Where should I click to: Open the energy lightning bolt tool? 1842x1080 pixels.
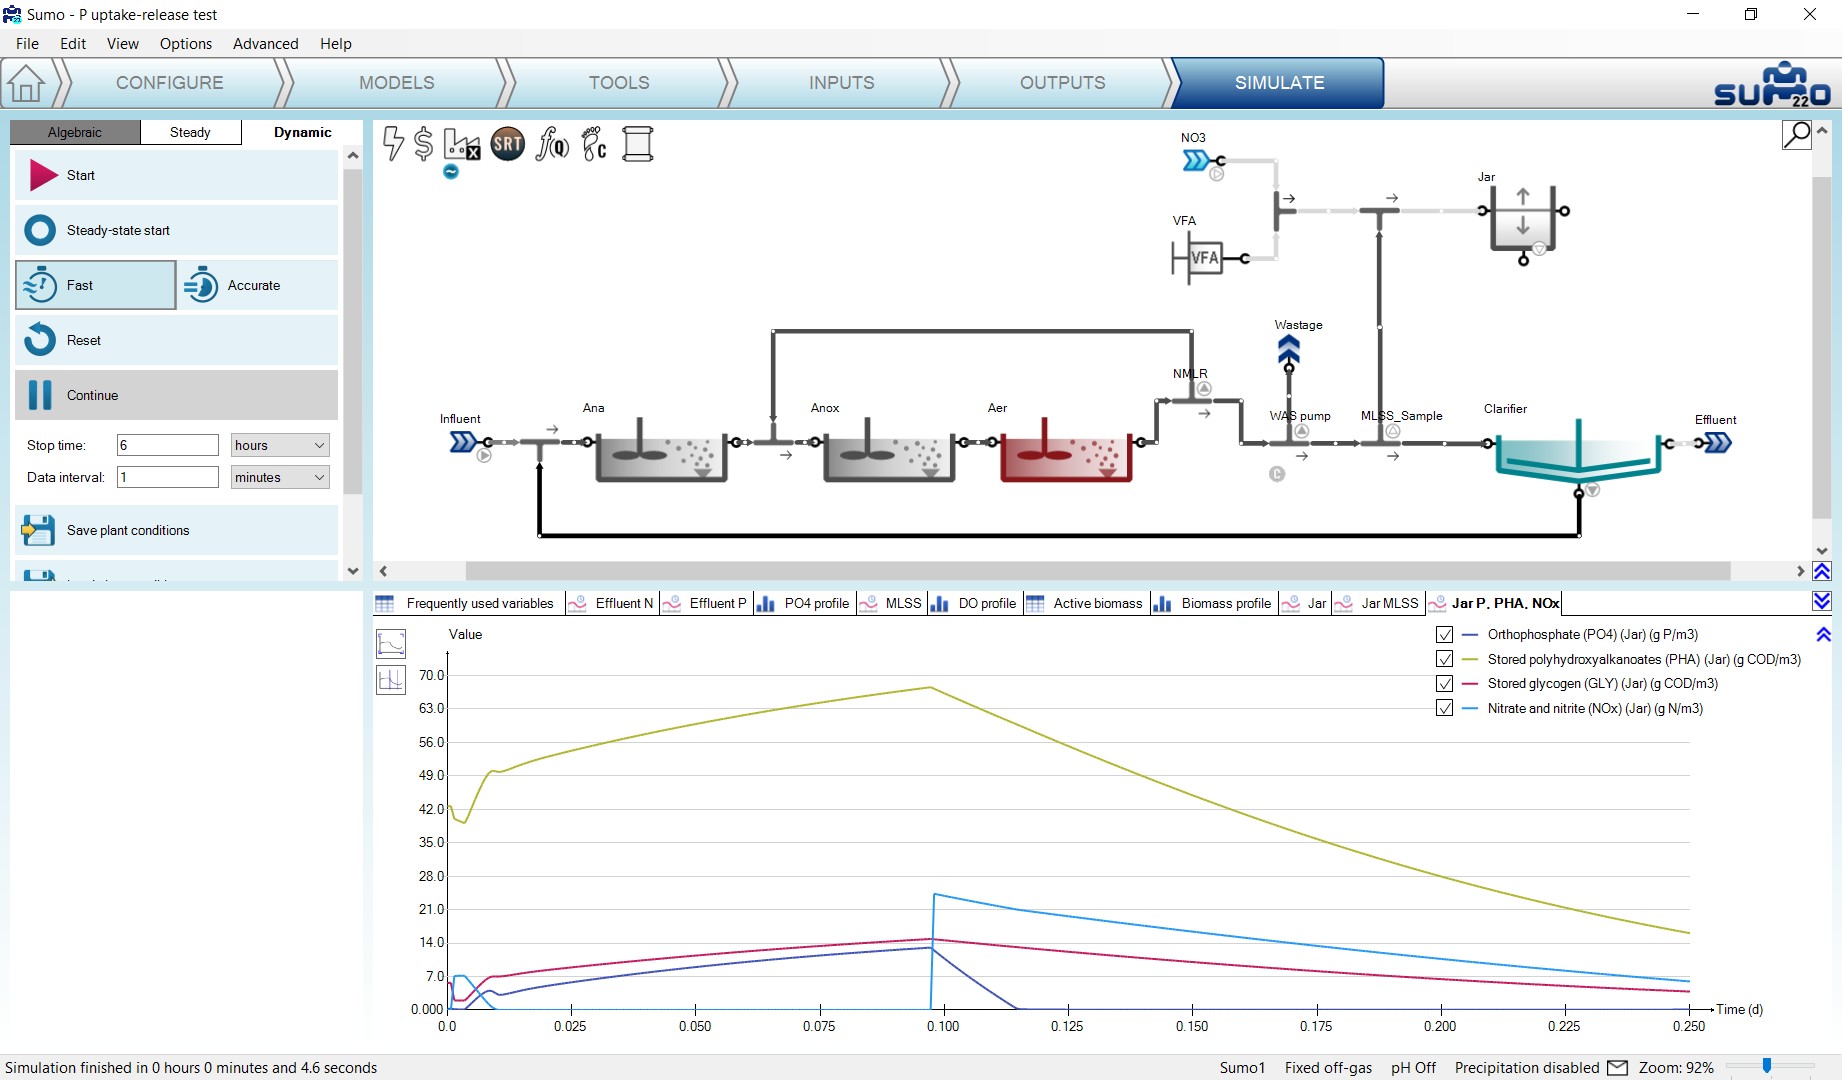(x=394, y=144)
